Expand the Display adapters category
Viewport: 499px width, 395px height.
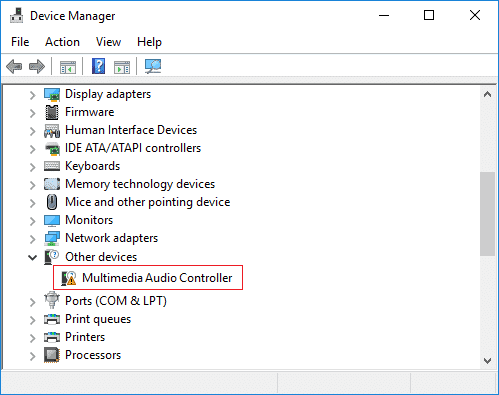32,95
